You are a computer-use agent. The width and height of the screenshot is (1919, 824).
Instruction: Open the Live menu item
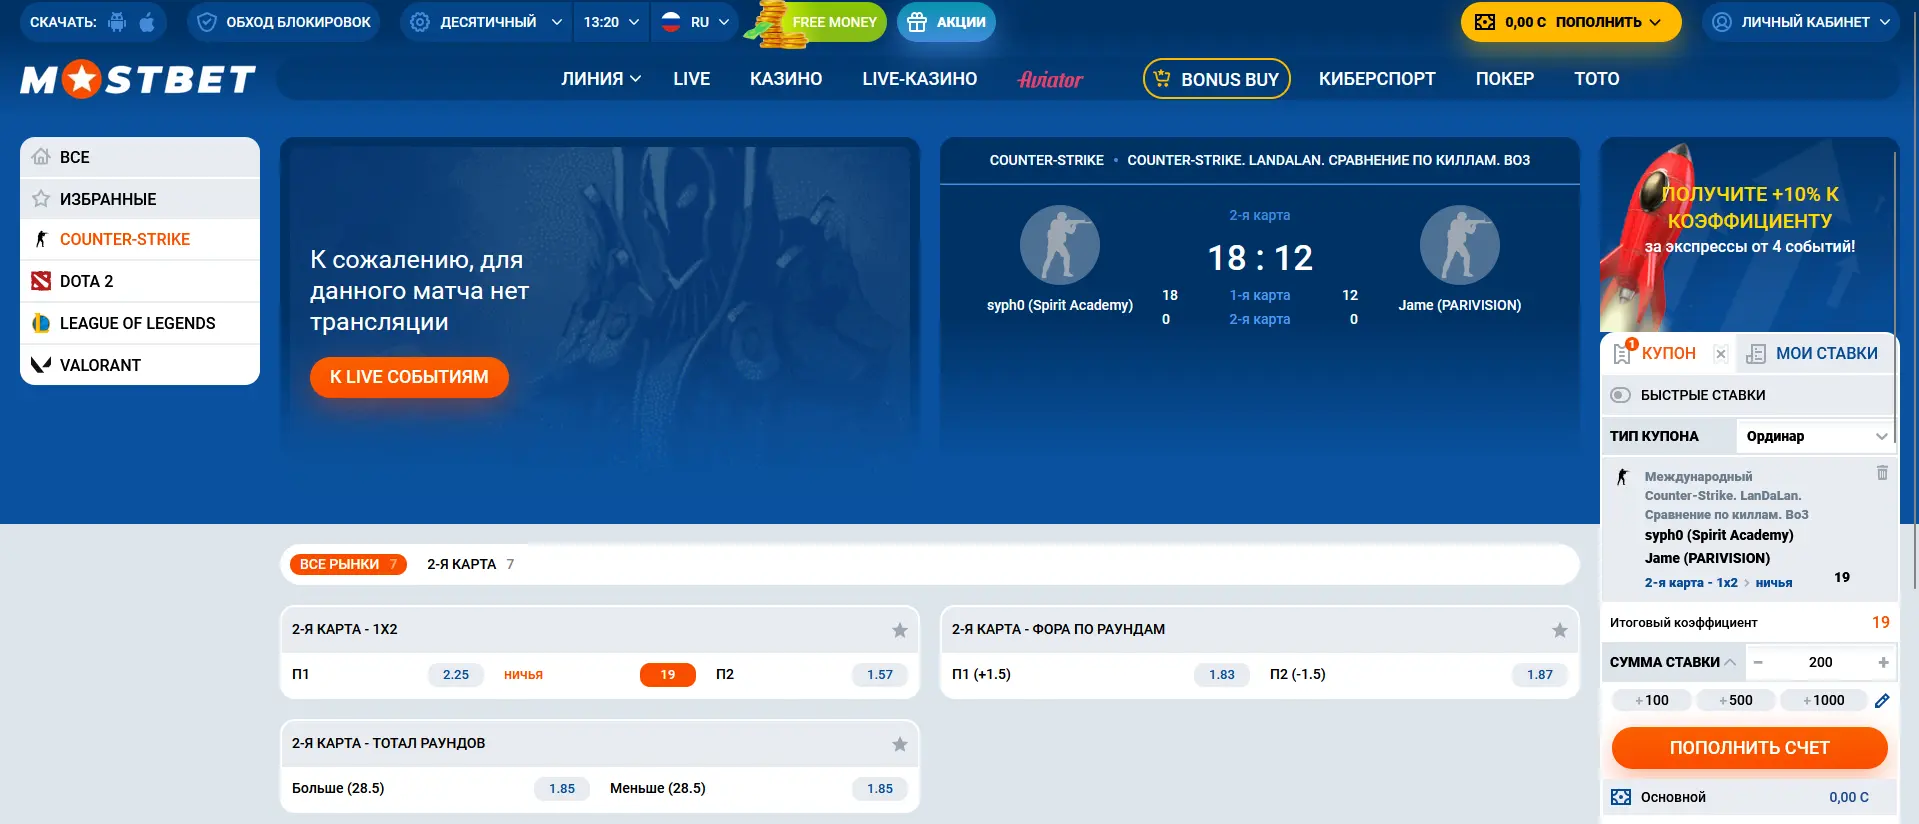pos(692,79)
